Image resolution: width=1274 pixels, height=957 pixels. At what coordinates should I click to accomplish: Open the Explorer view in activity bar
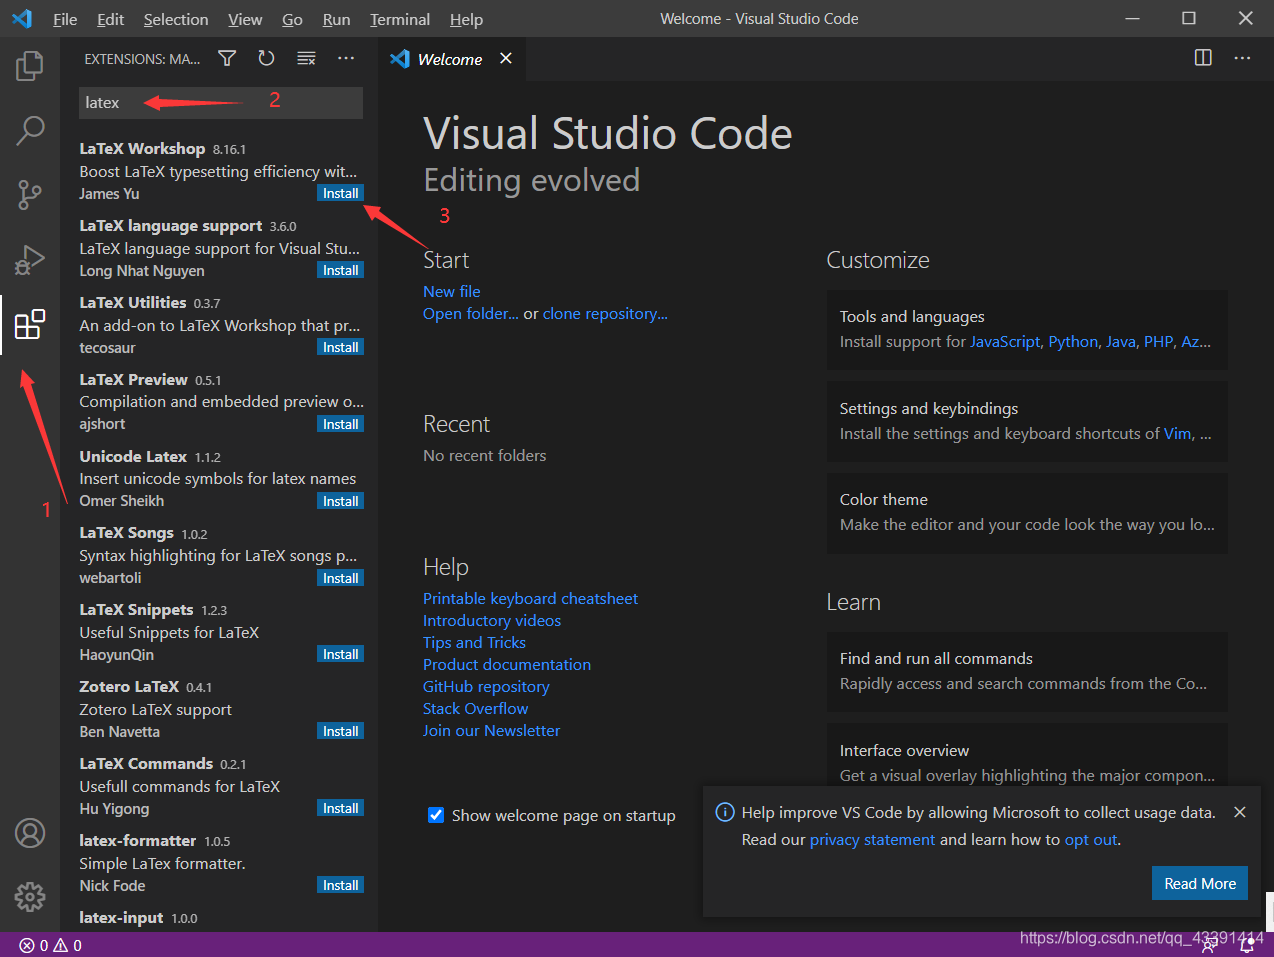click(30, 66)
